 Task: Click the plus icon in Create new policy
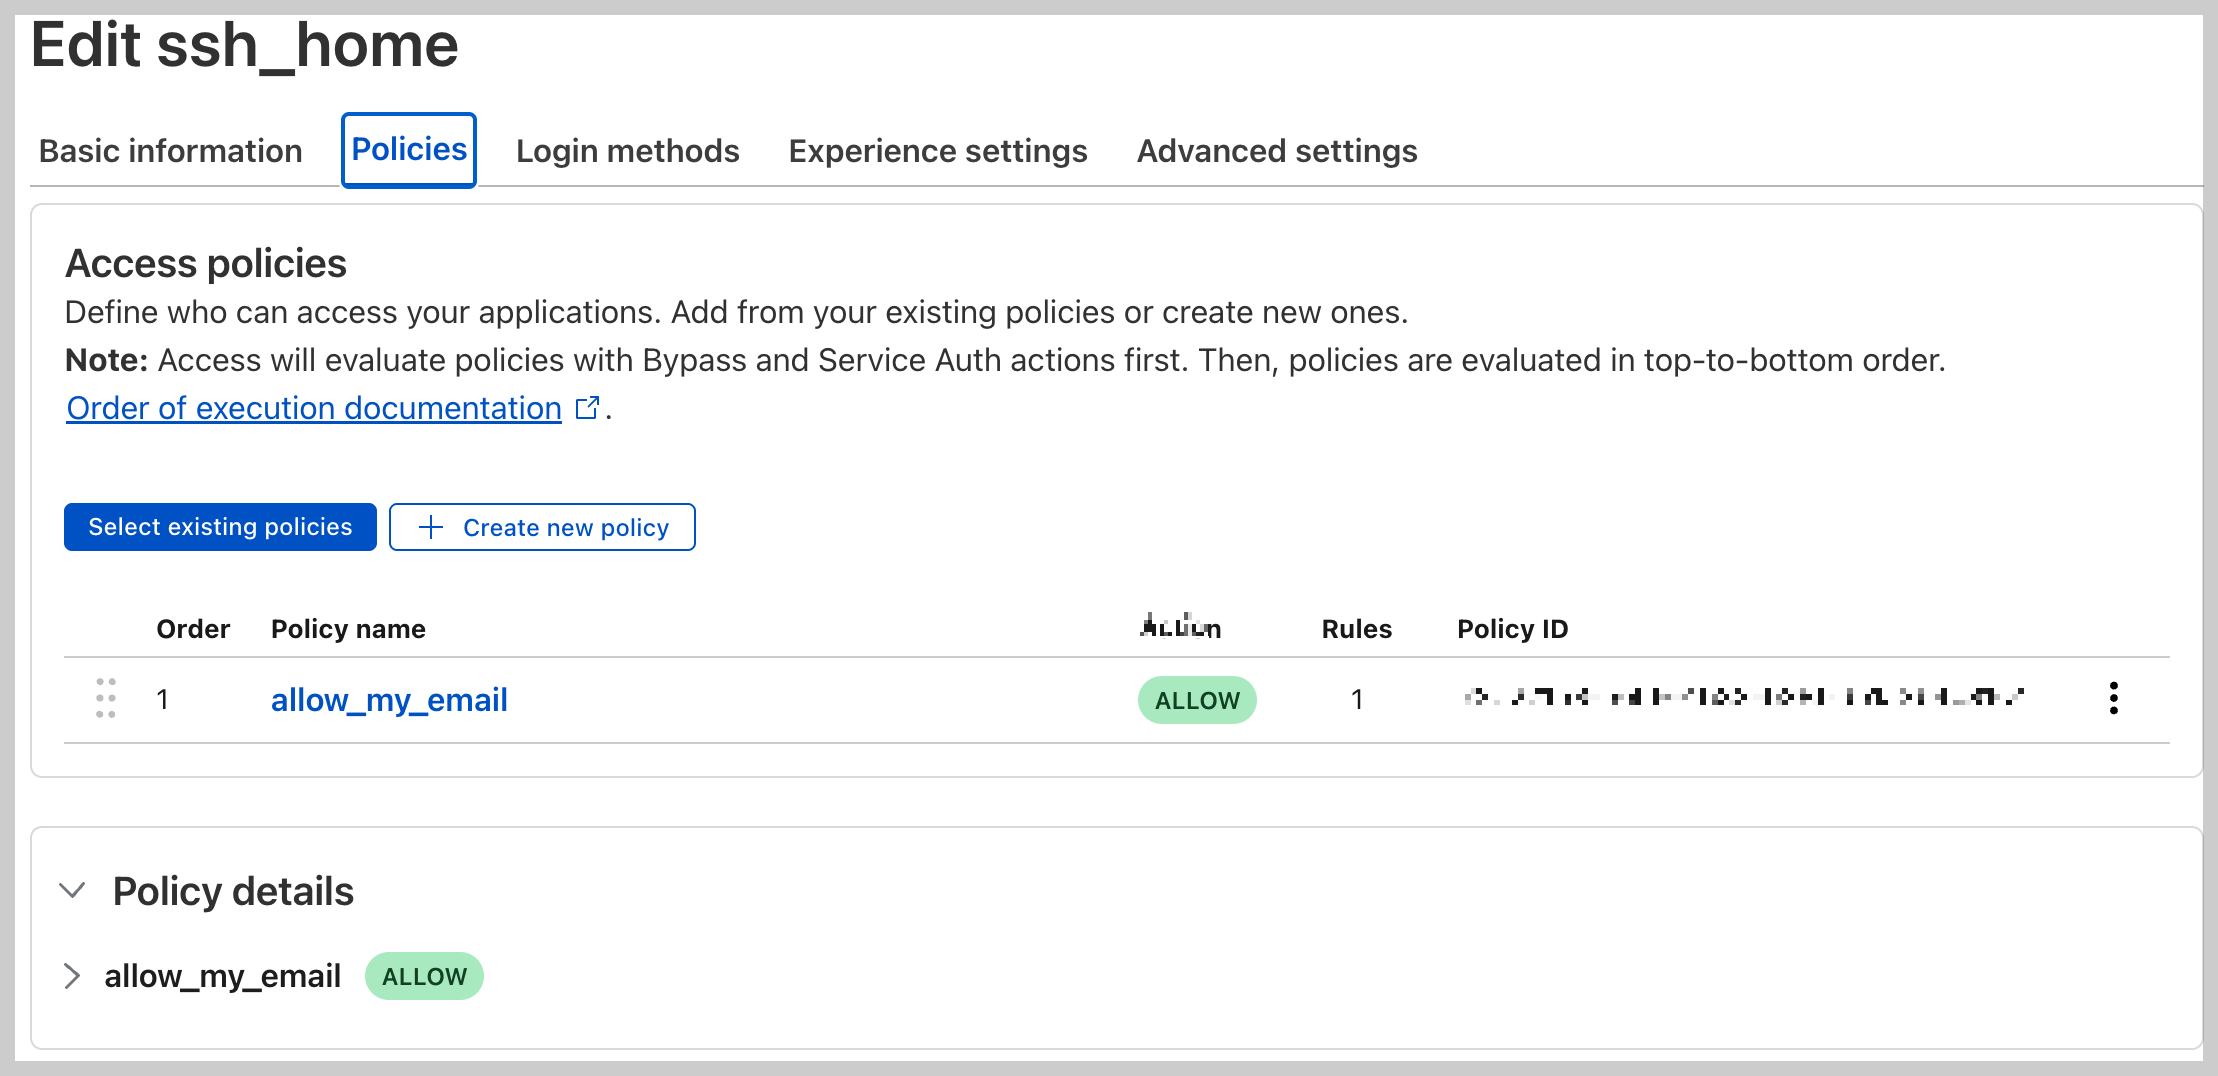430,527
